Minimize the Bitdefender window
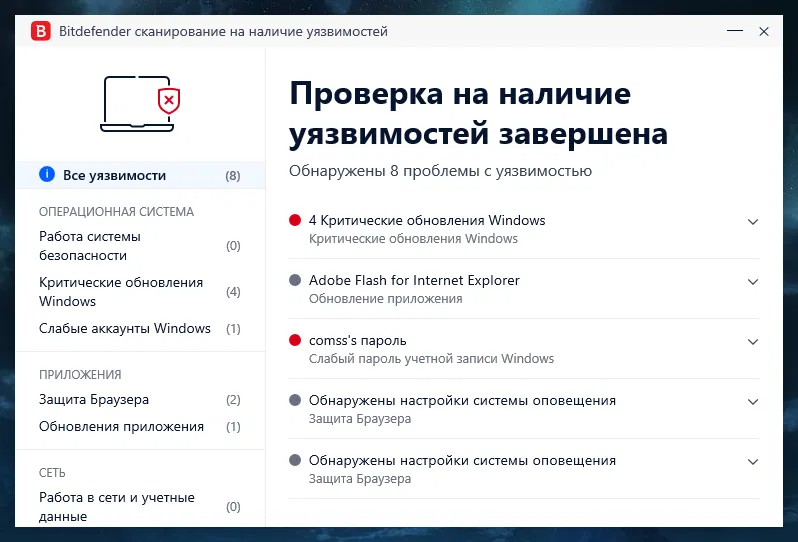Screen dimensions: 798x542 pos(734,31)
